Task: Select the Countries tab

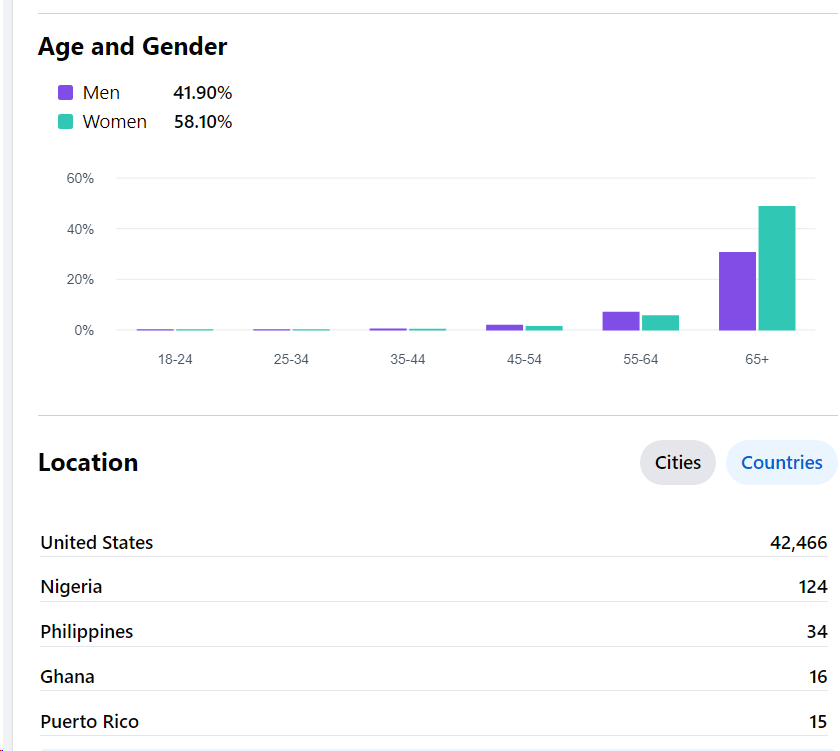Action: (781, 462)
